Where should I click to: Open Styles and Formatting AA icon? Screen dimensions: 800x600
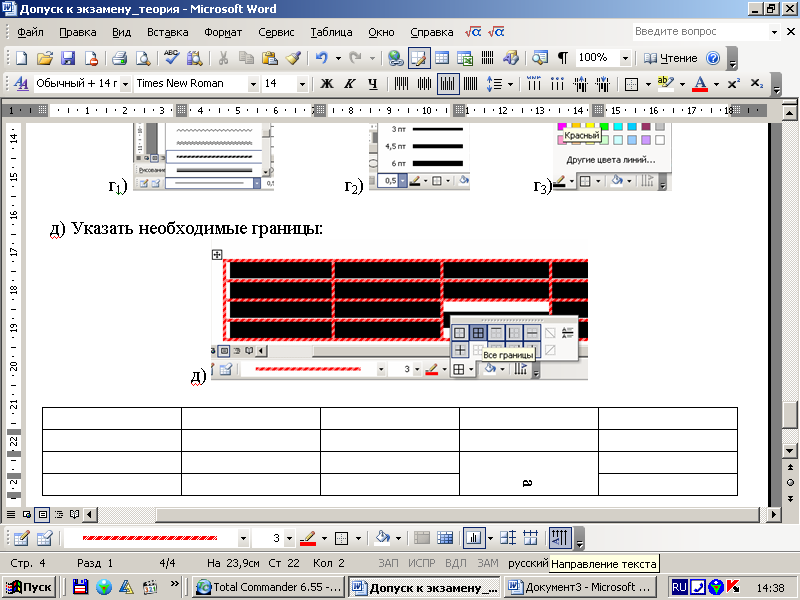[21, 84]
